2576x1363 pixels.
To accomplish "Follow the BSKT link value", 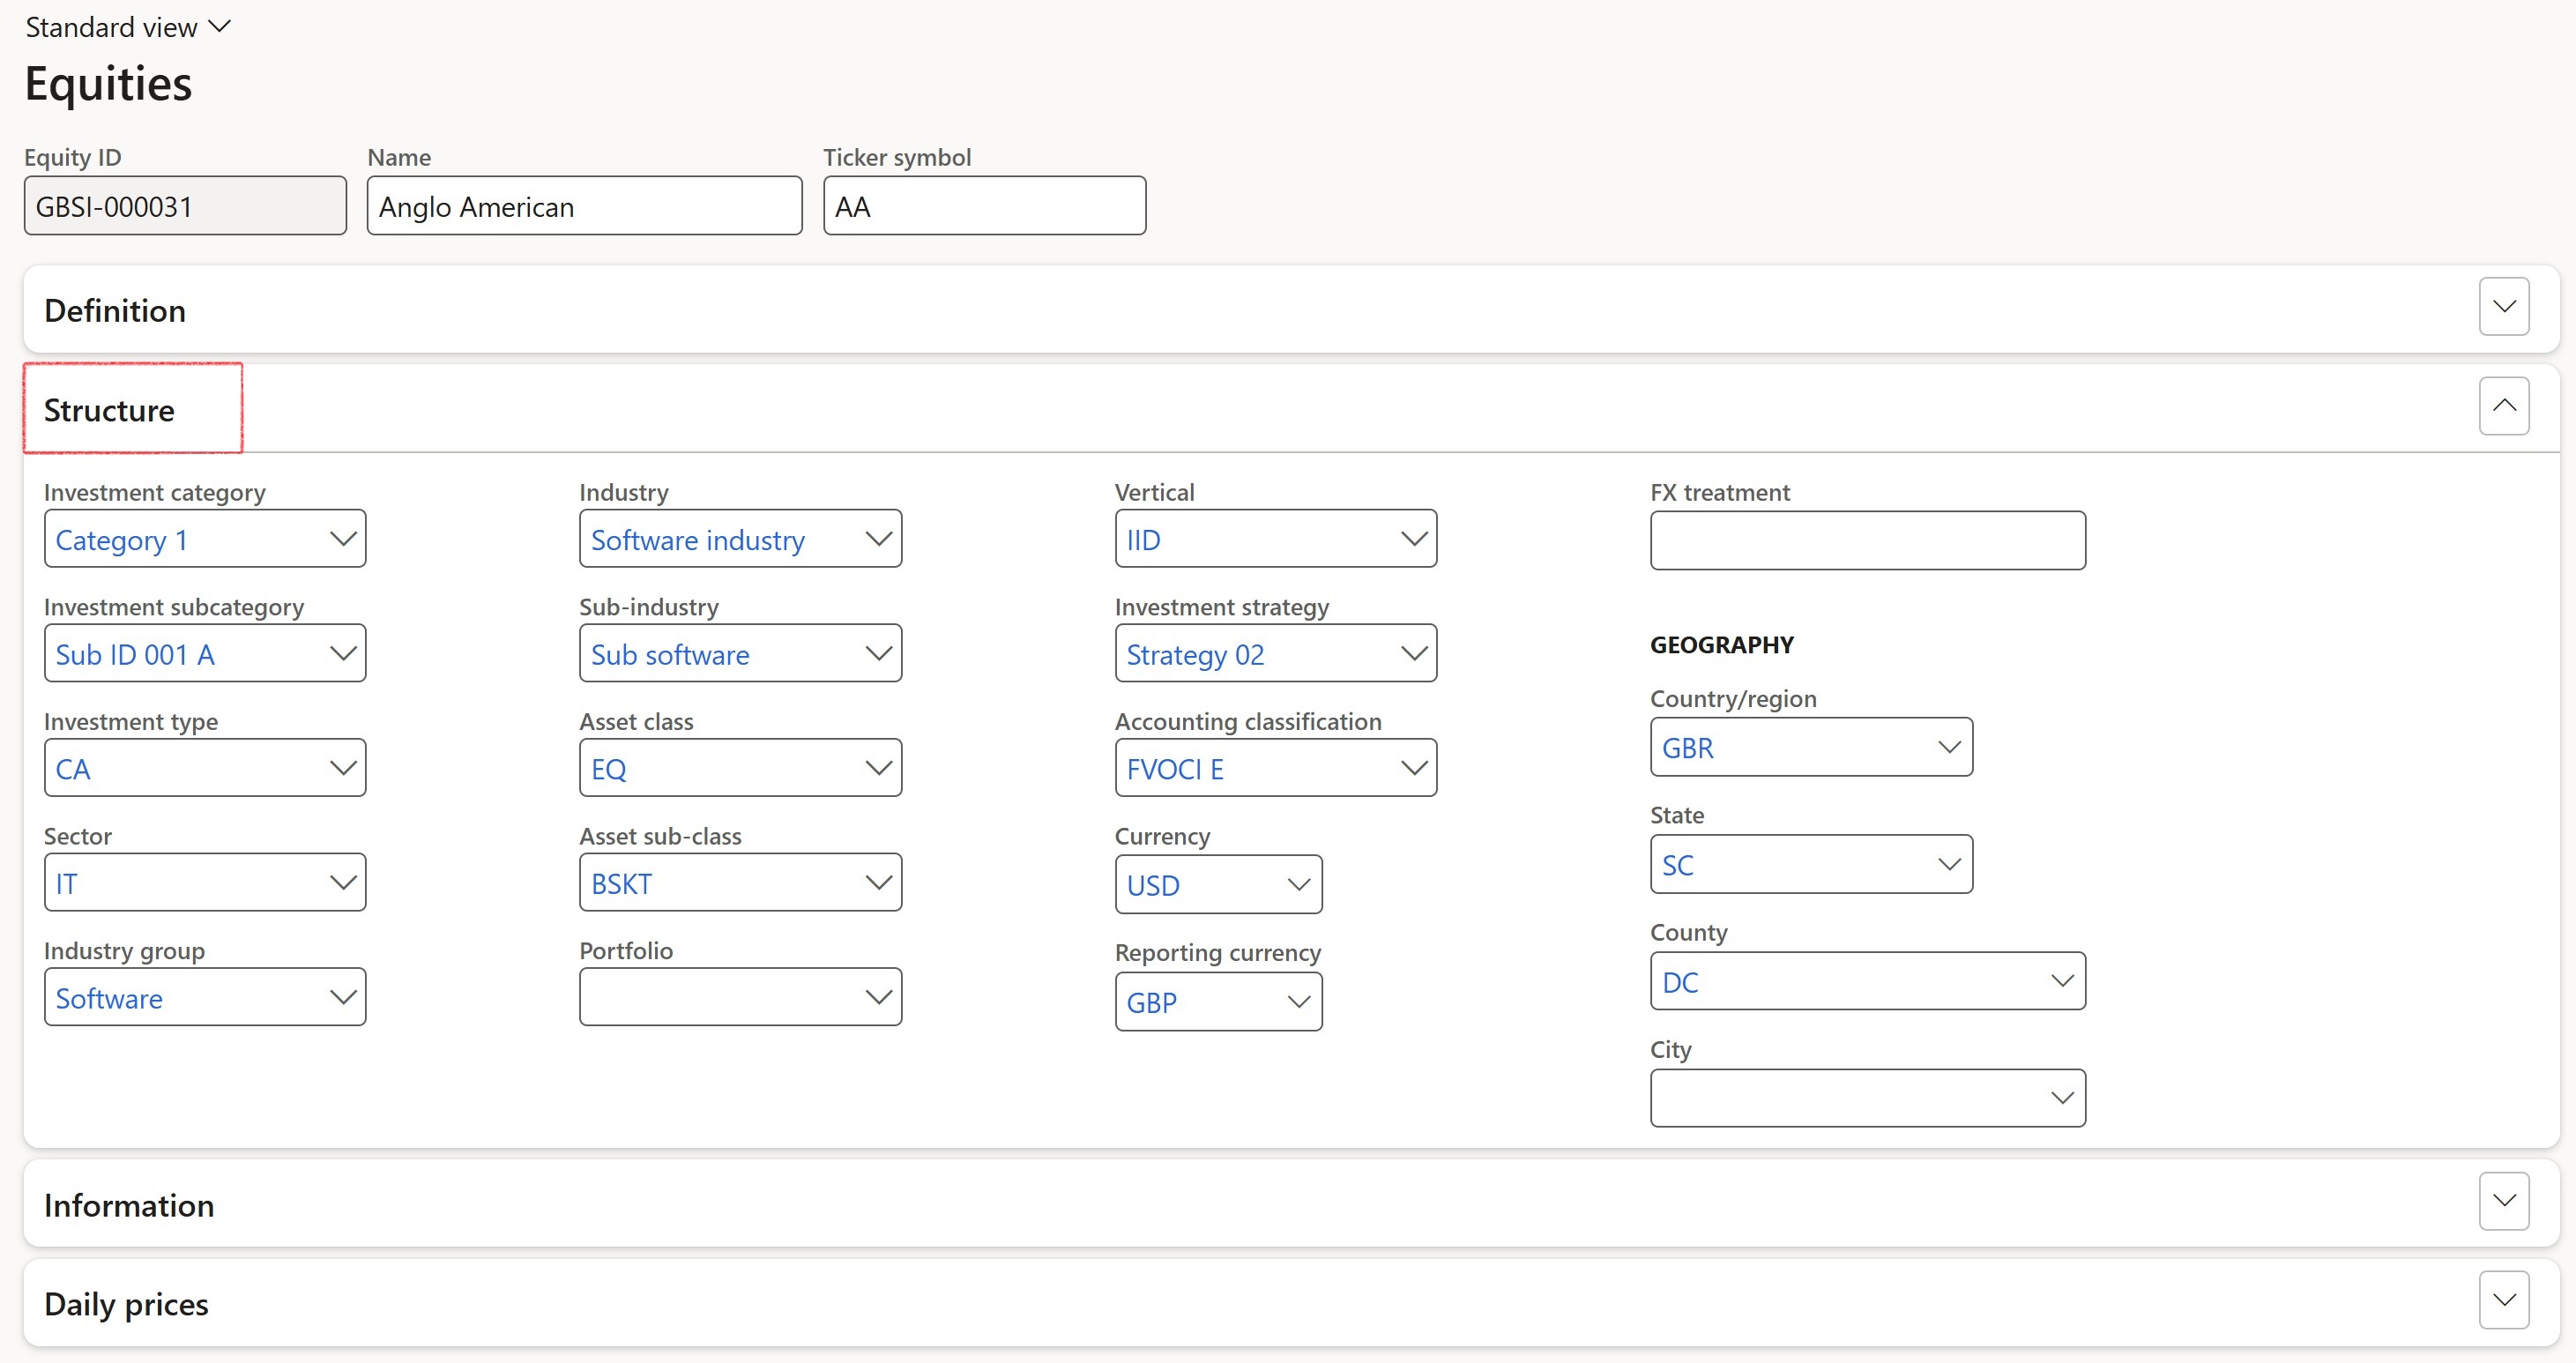I will point(621,884).
